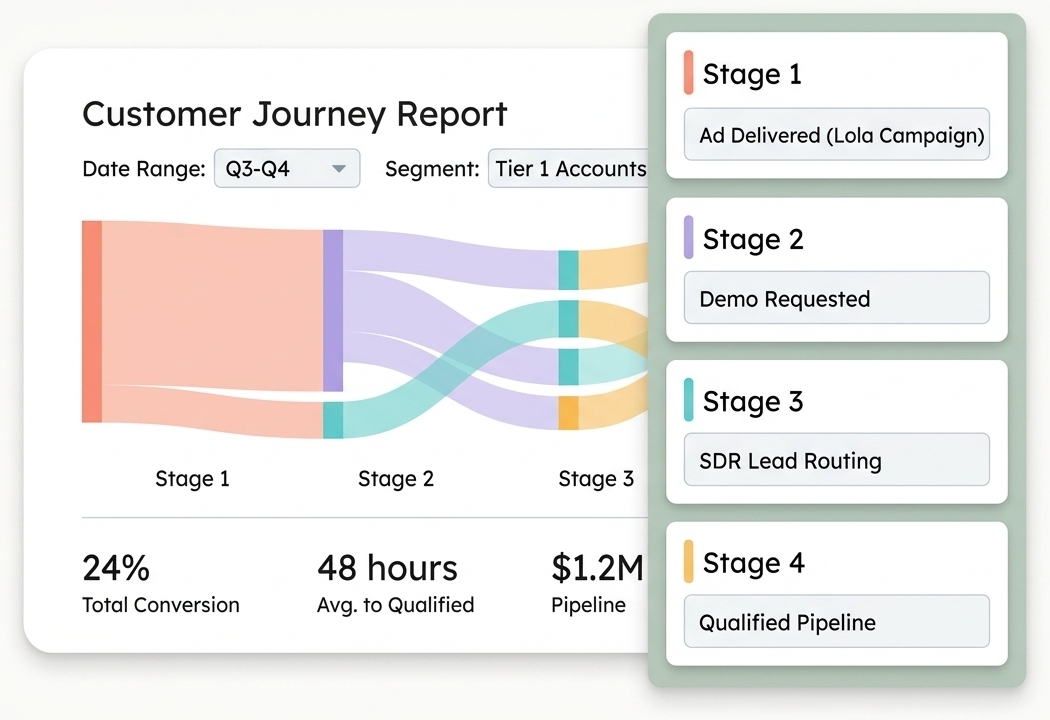Click the Stage 3 axis label under chart
Viewport: 1050px width, 720px height.
point(596,478)
